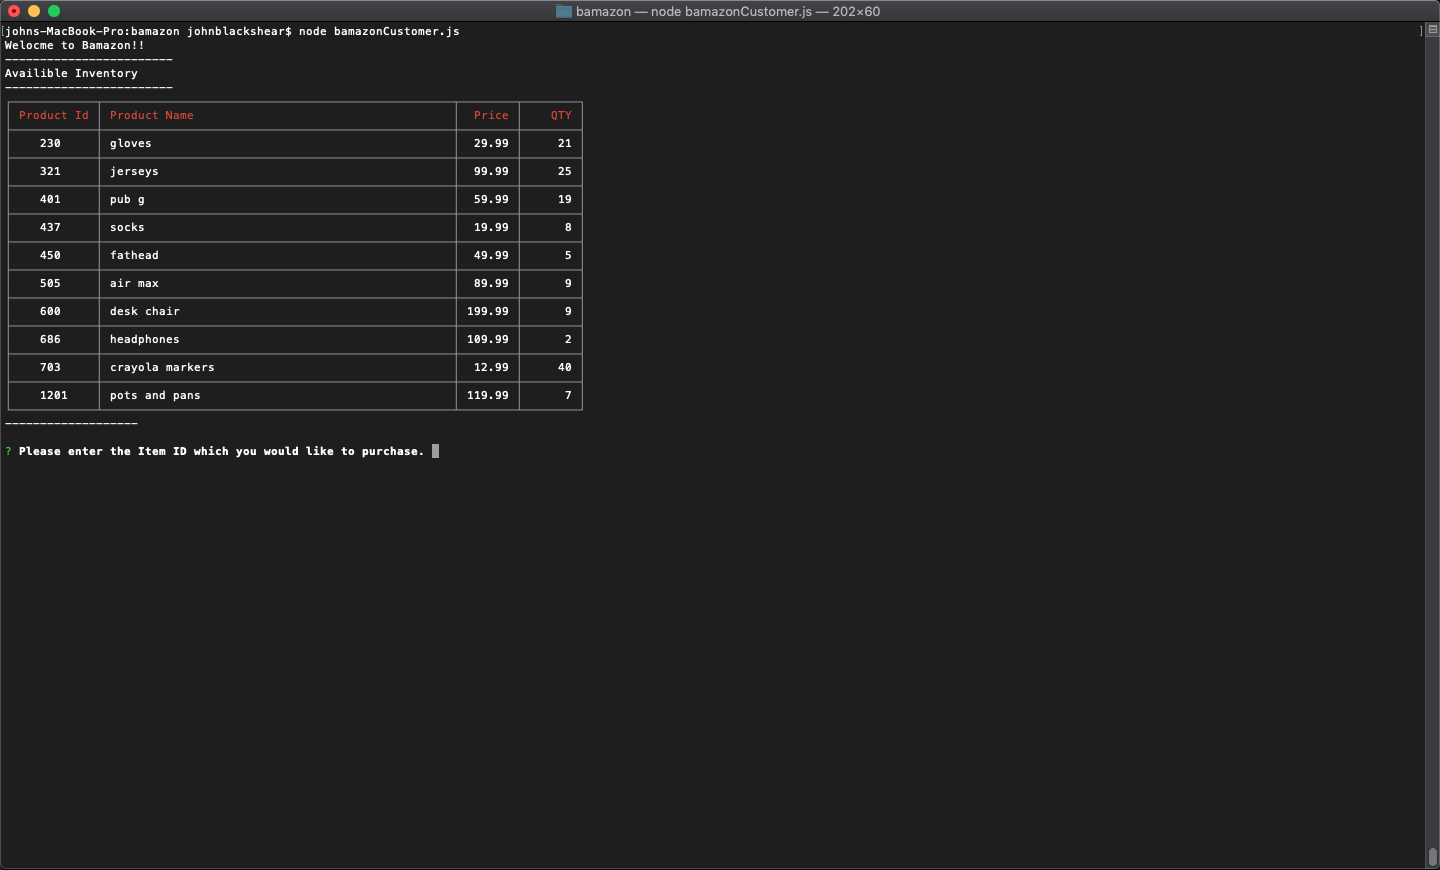Image resolution: width=1440 pixels, height=870 pixels.
Task: Click product ID 230 in the table
Action: (50, 144)
